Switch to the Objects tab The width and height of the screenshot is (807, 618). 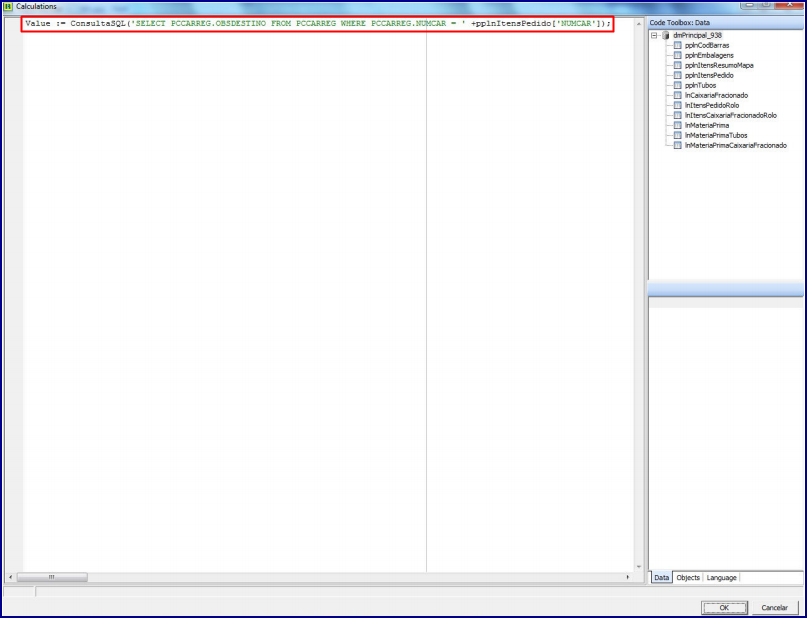click(x=688, y=577)
